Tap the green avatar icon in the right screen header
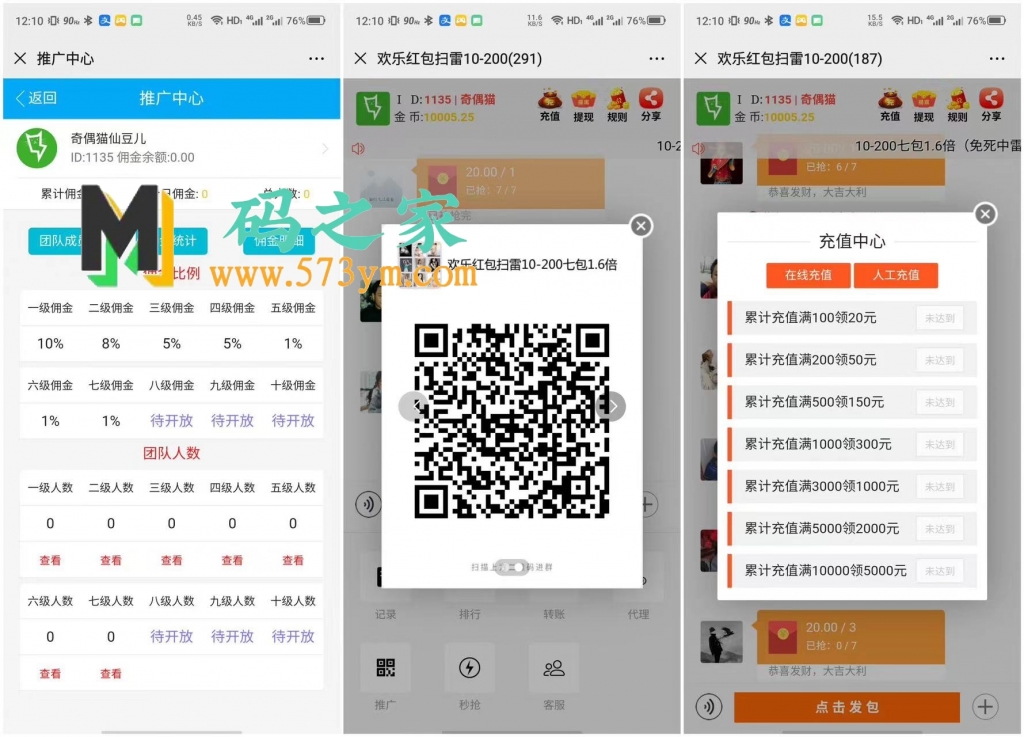Image resolution: width=1024 pixels, height=737 pixels. pos(712,108)
